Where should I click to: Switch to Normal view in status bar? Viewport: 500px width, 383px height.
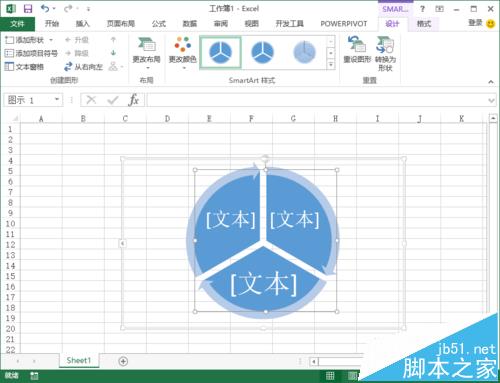[x=330, y=376]
